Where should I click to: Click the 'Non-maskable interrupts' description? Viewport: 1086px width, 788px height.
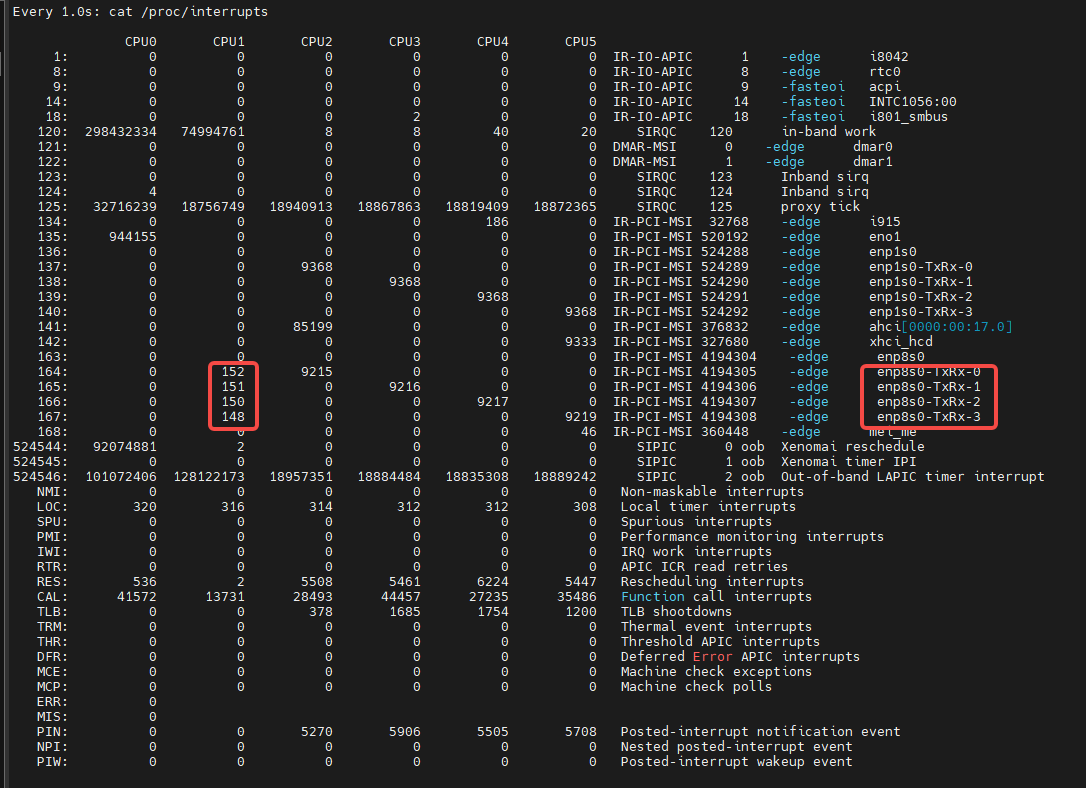point(712,492)
